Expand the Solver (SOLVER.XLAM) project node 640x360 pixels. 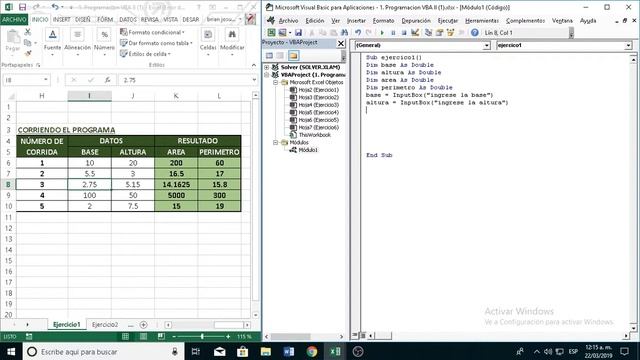(267, 67)
